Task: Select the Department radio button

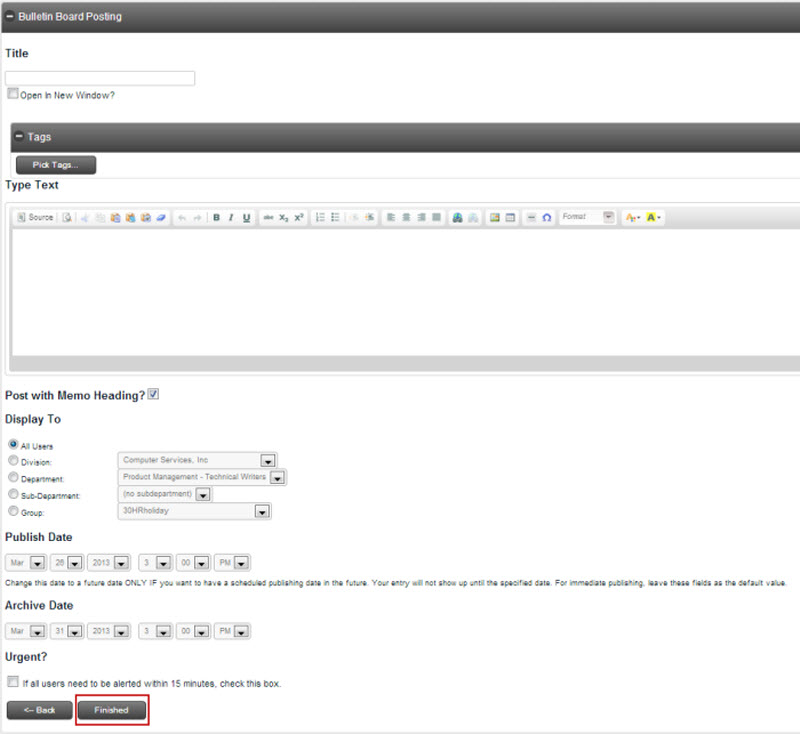Action: tap(13, 478)
